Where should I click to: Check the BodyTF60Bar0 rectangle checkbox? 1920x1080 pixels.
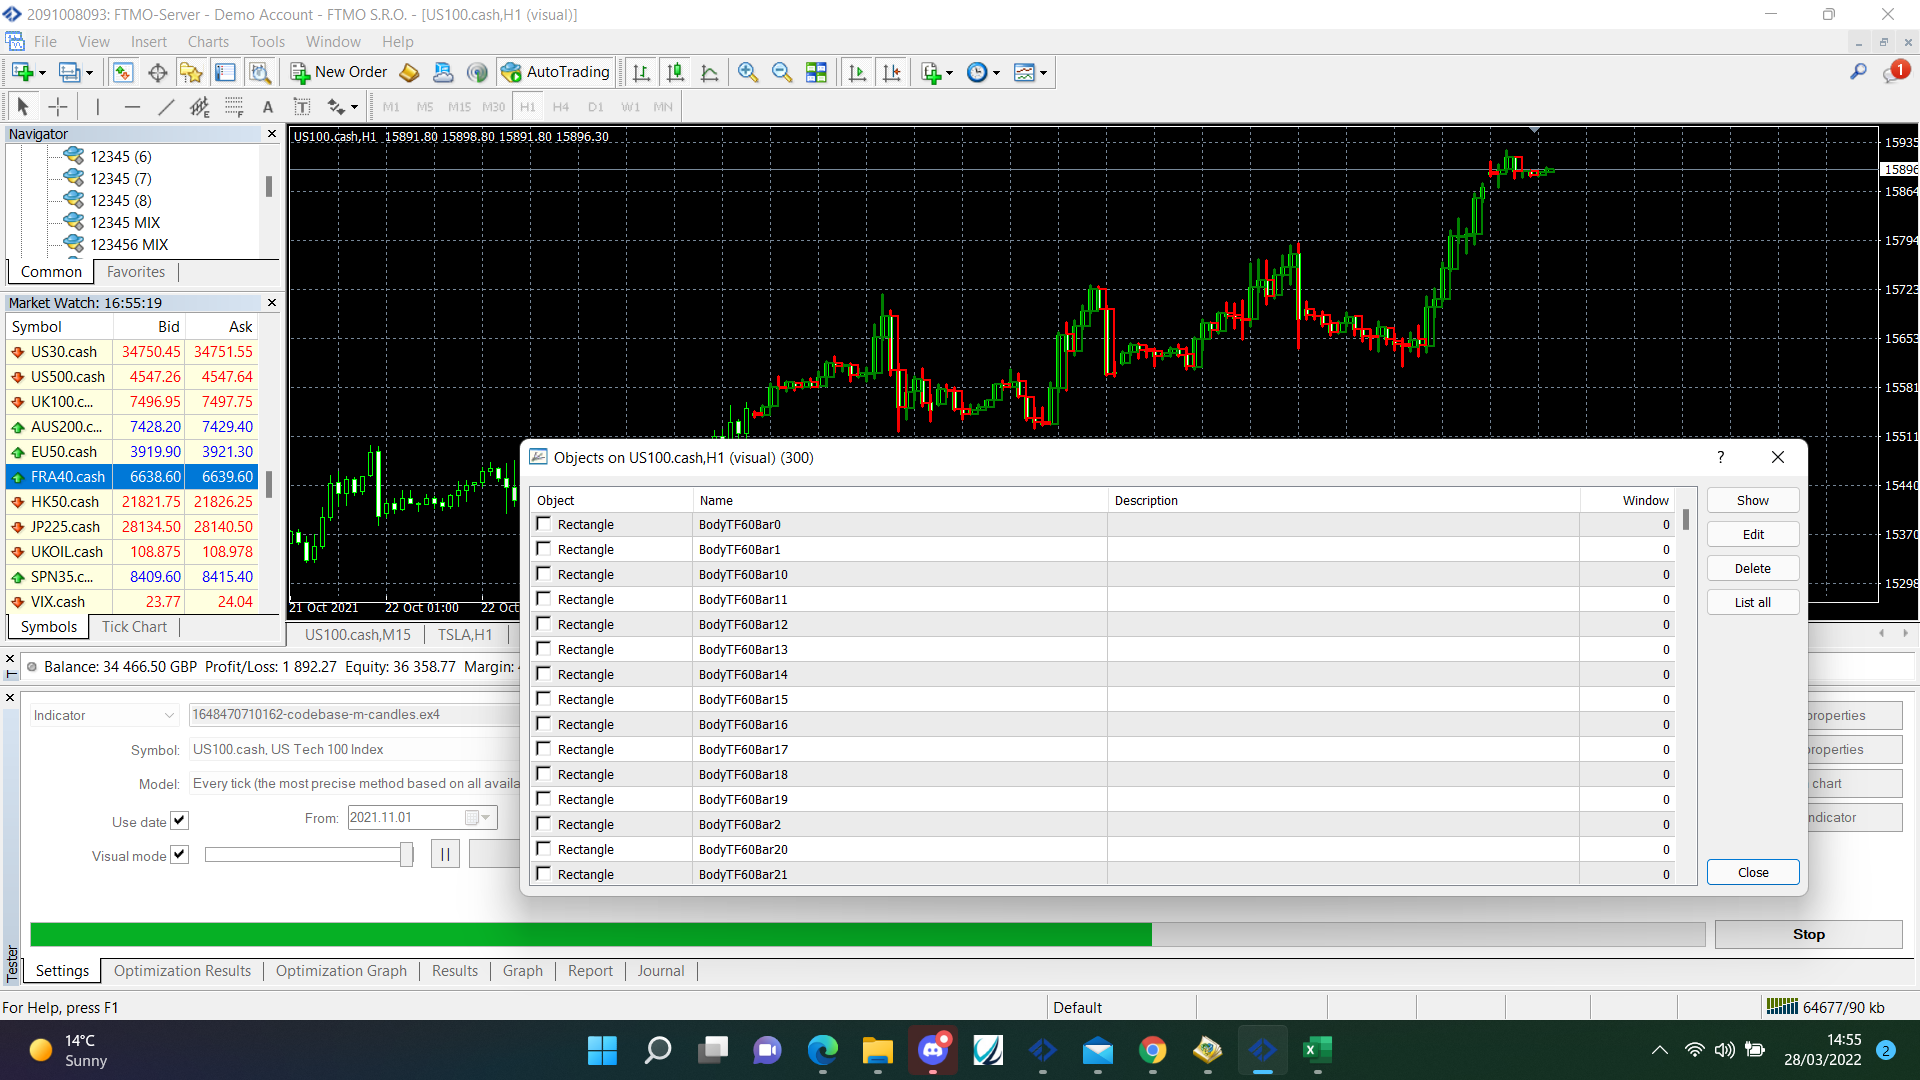point(544,524)
